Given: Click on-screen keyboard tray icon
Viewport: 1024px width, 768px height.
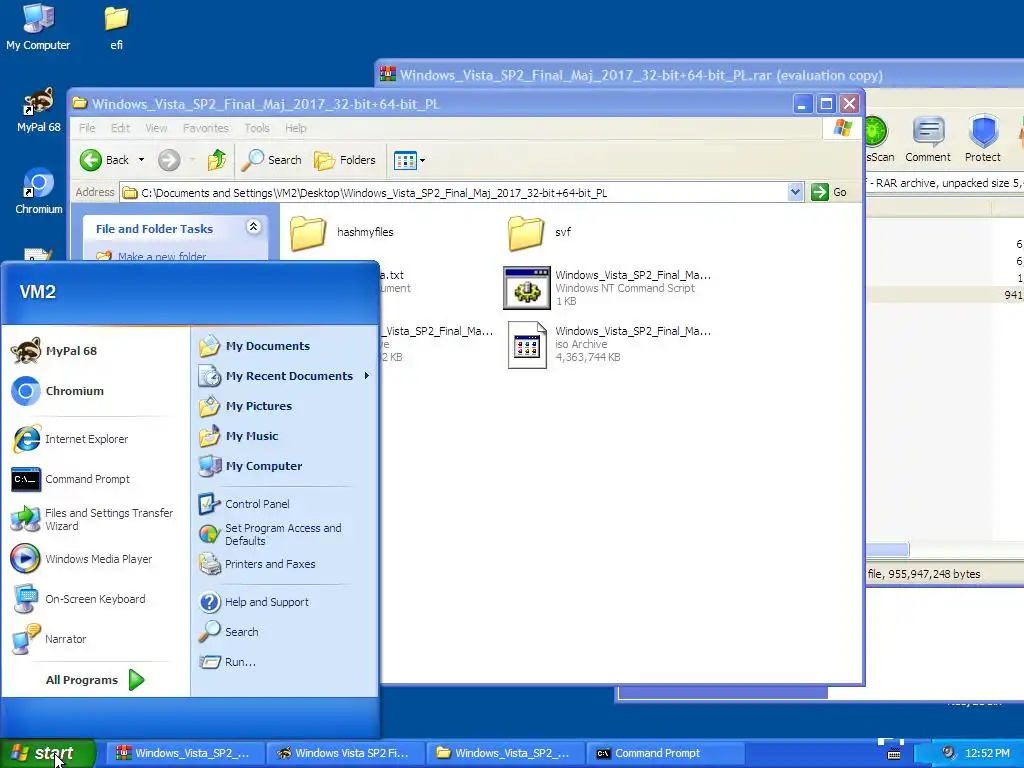Looking at the screenshot, I should pyautogui.click(x=894, y=754).
